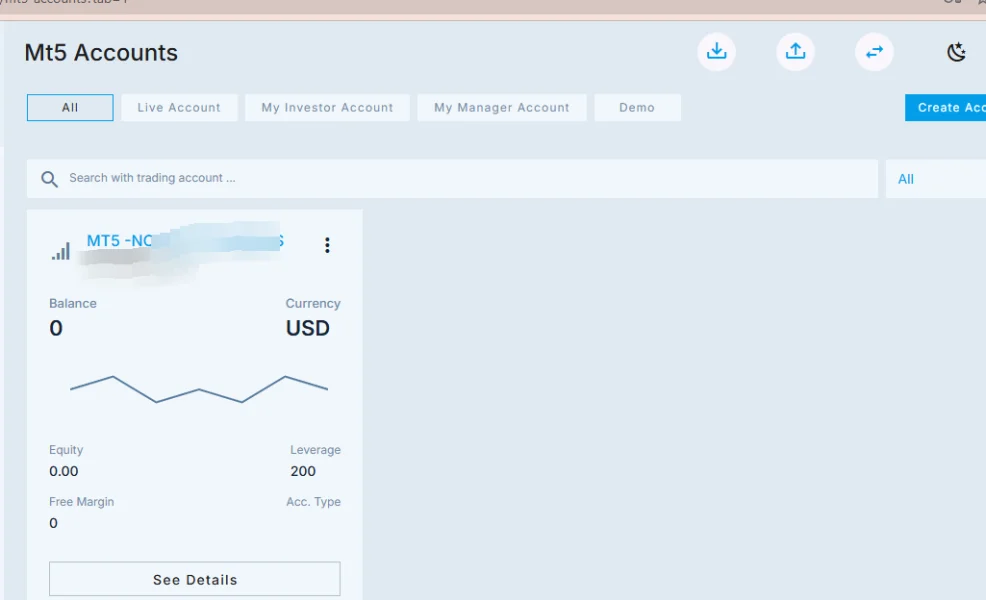Switch to Live Account tab
Screen dimensions: 986x600
tap(179, 108)
